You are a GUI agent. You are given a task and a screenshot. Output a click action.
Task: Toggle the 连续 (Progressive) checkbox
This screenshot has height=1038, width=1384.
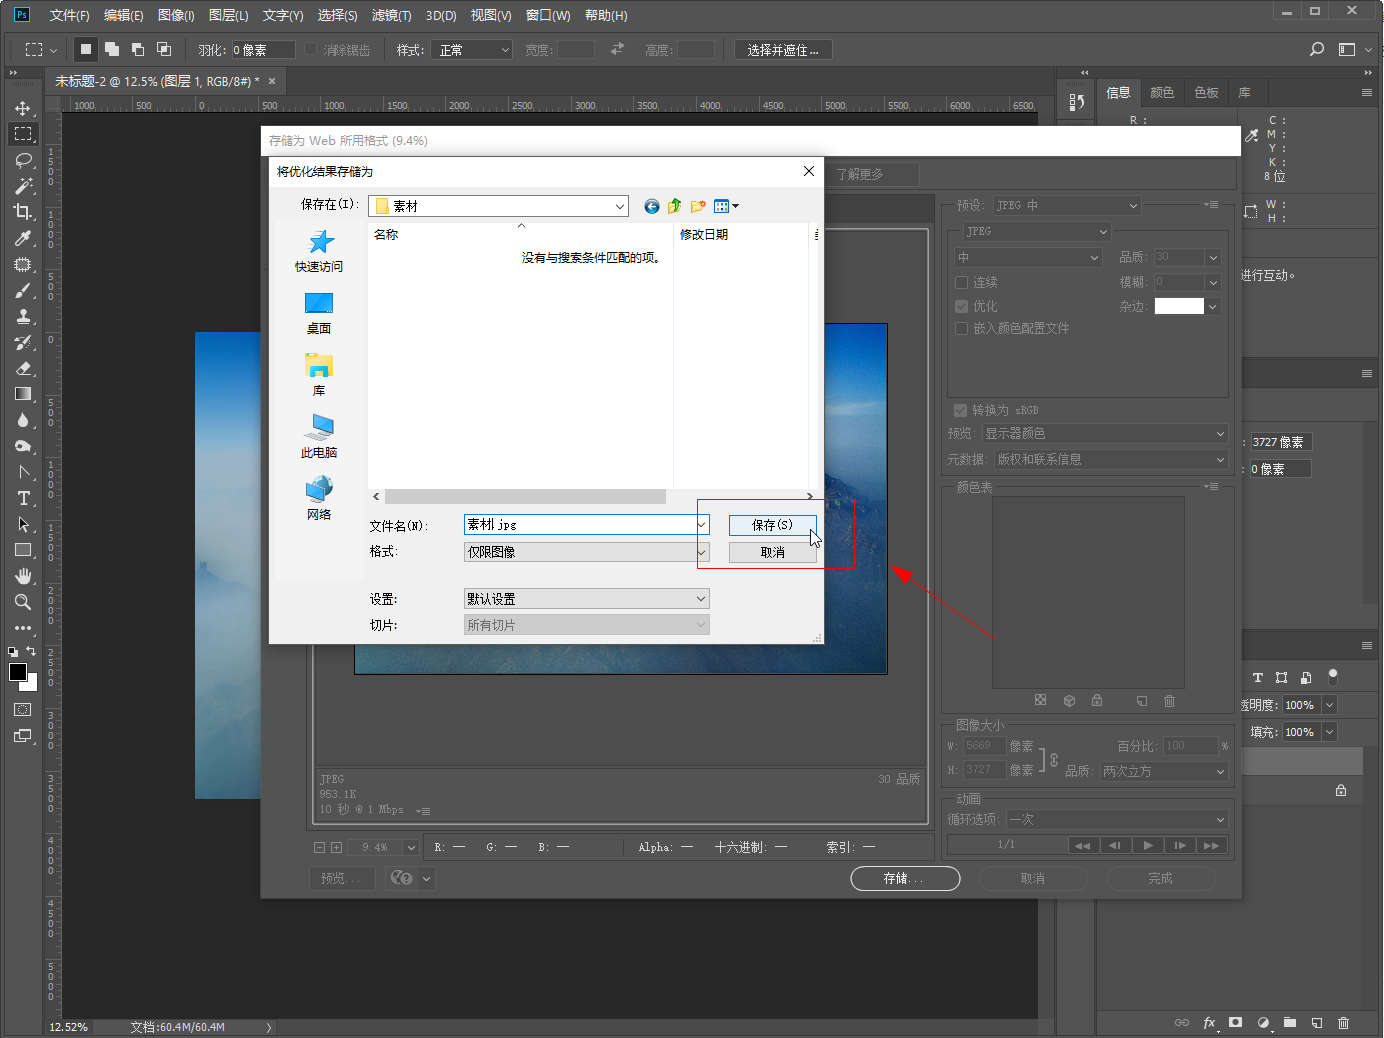[961, 282]
